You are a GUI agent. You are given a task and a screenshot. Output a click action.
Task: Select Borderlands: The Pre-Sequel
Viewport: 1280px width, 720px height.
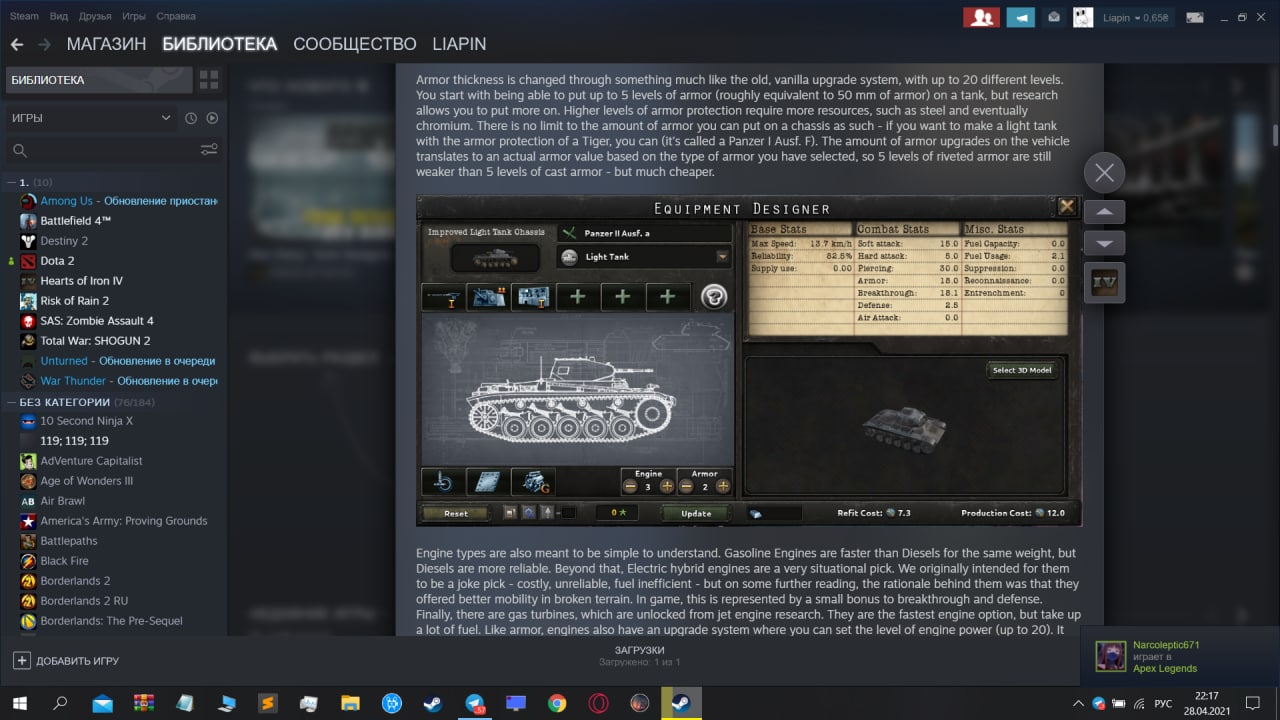tap(118, 621)
